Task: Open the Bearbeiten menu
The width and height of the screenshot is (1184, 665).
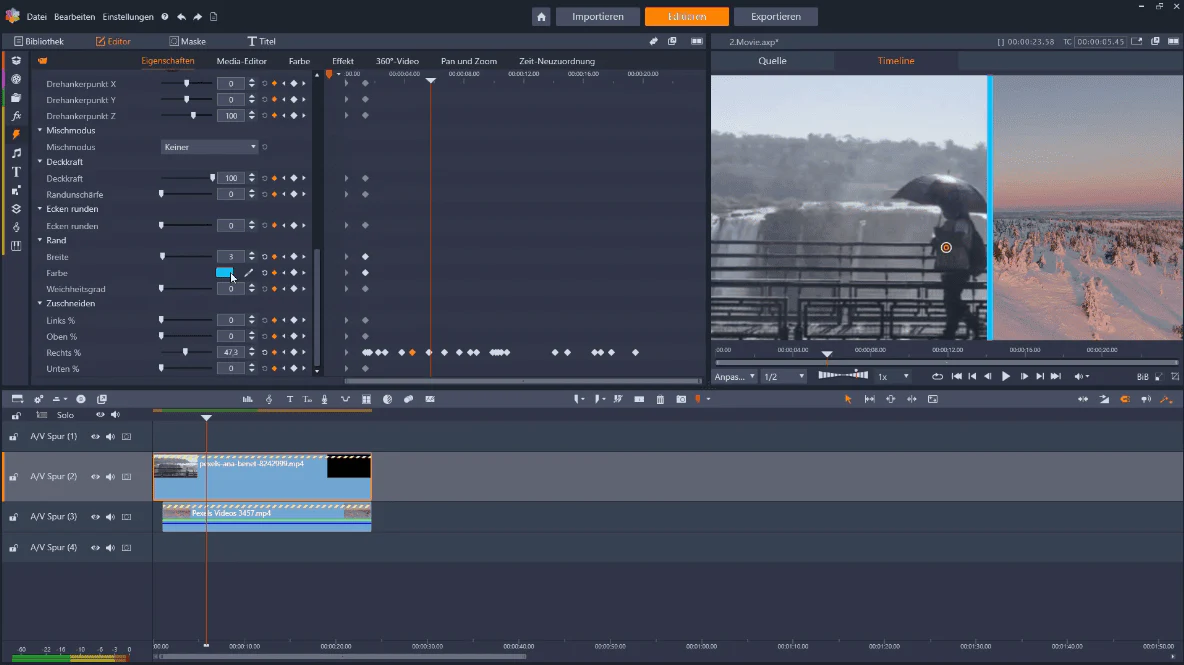Action: tap(75, 17)
